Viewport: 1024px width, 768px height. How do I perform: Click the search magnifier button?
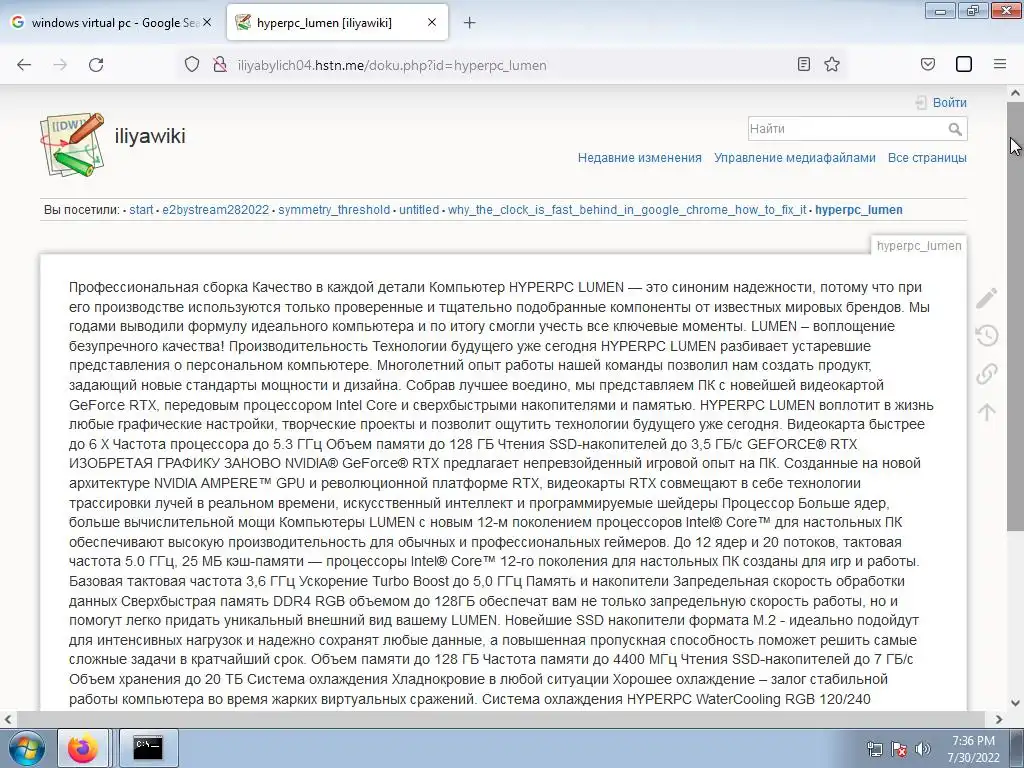955,129
